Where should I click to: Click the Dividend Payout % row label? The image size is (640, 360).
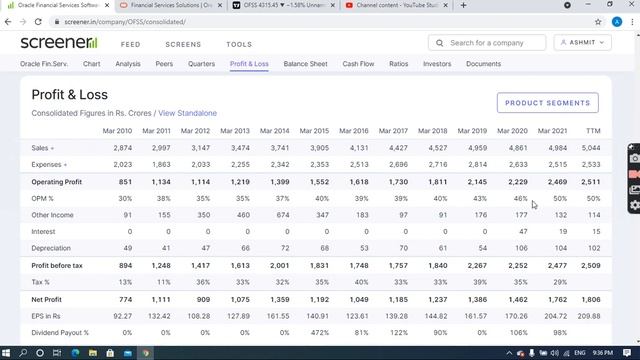(x=60, y=333)
